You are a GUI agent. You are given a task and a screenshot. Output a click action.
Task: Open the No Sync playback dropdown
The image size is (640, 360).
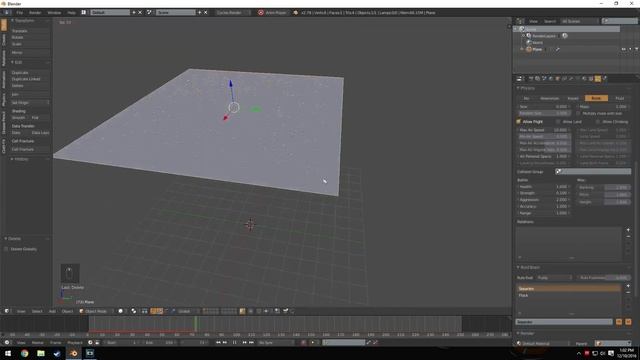pos(276,342)
